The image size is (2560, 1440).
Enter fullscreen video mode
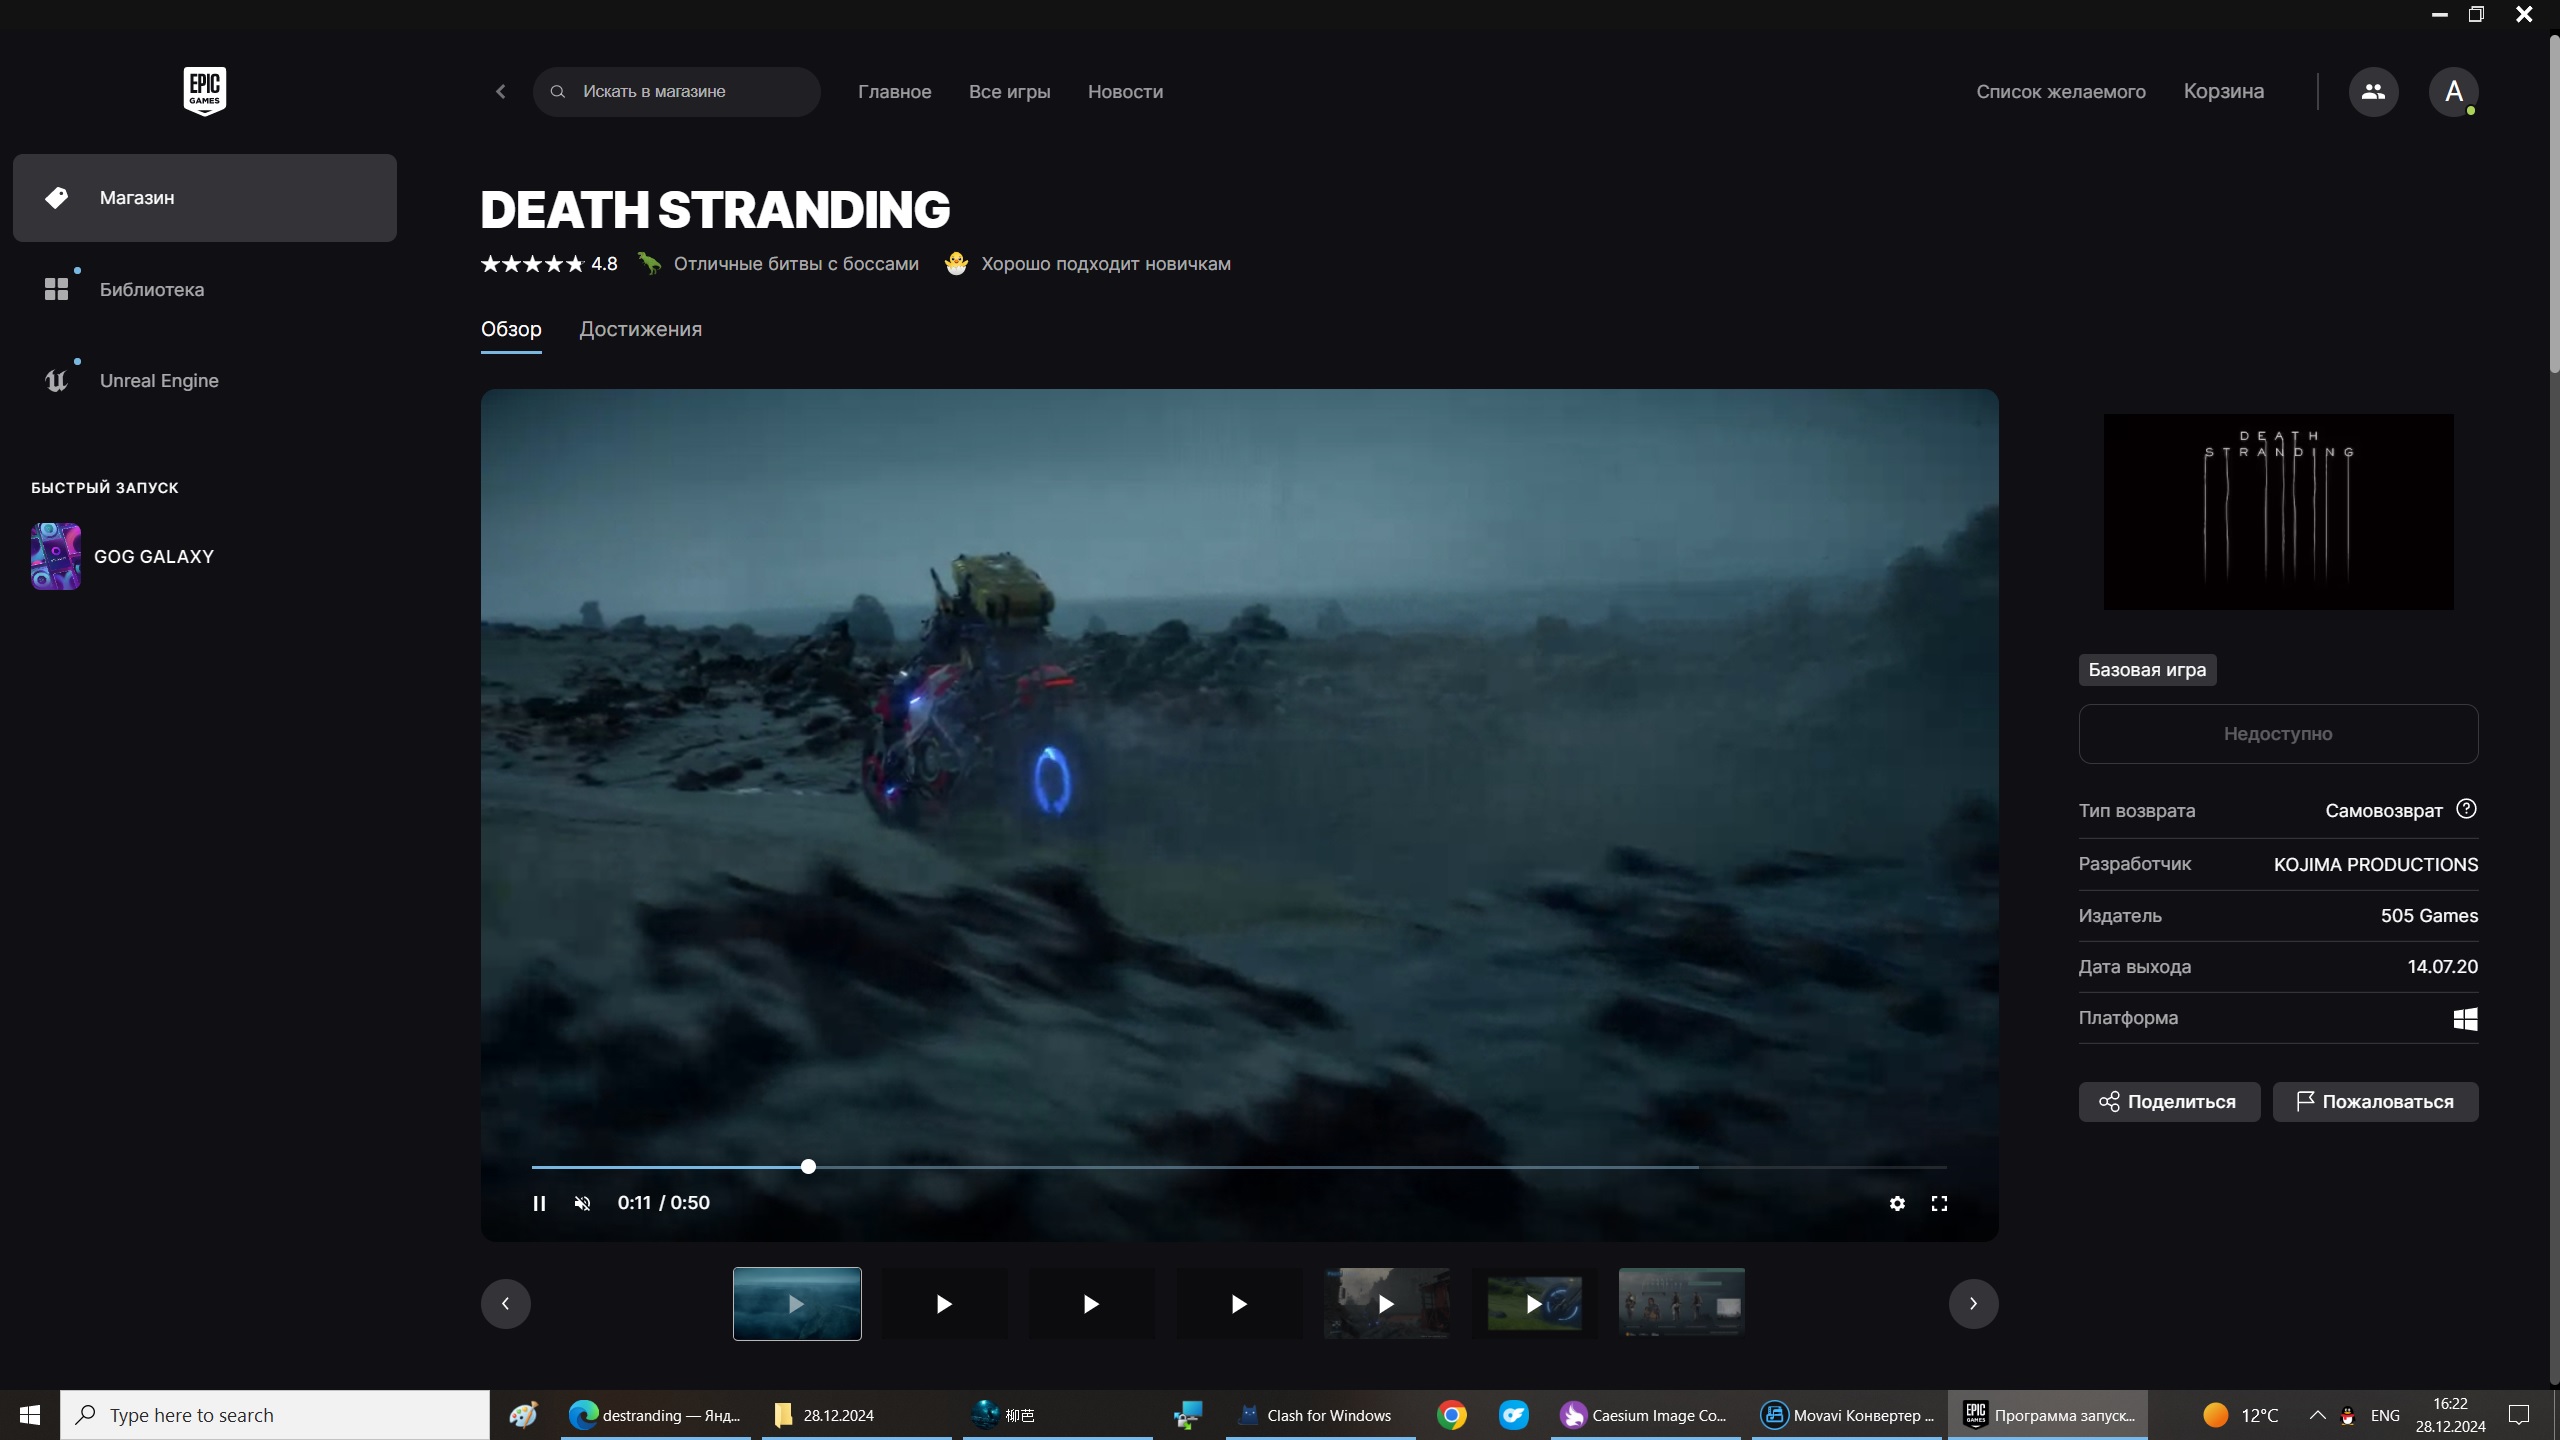point(1939,1203)
